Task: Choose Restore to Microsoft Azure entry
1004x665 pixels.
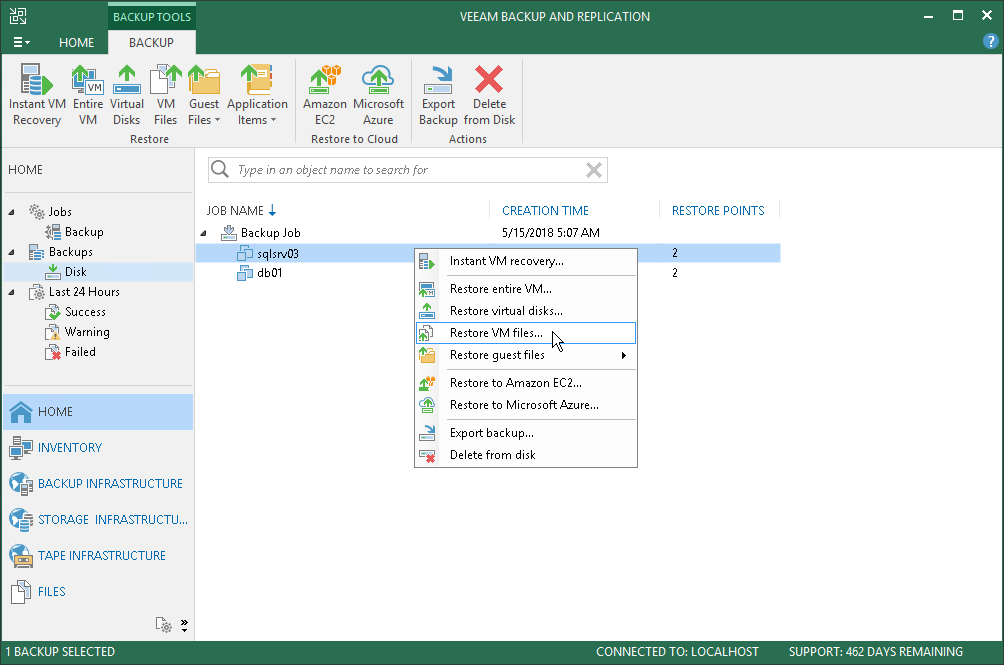Action: coord(526,405)
